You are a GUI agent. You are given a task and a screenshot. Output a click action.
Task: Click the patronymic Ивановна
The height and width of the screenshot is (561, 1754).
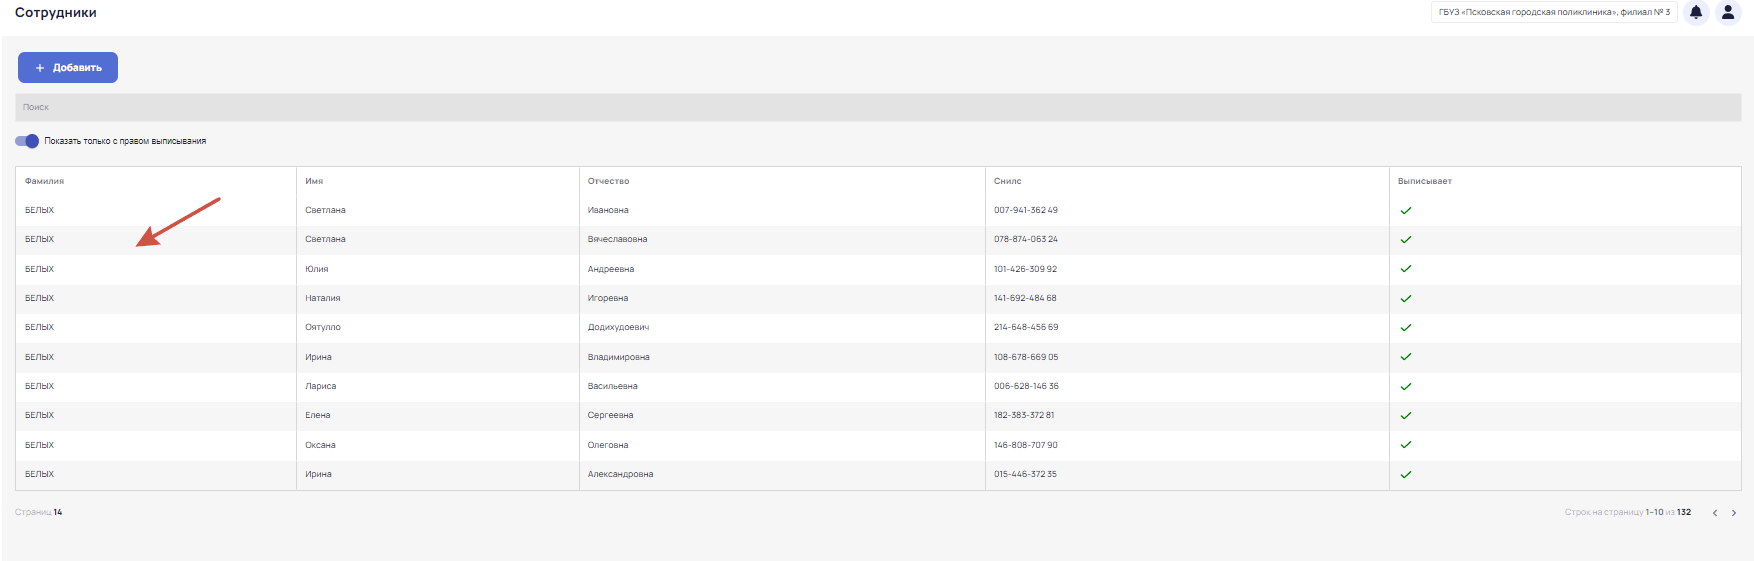(608, 210)
